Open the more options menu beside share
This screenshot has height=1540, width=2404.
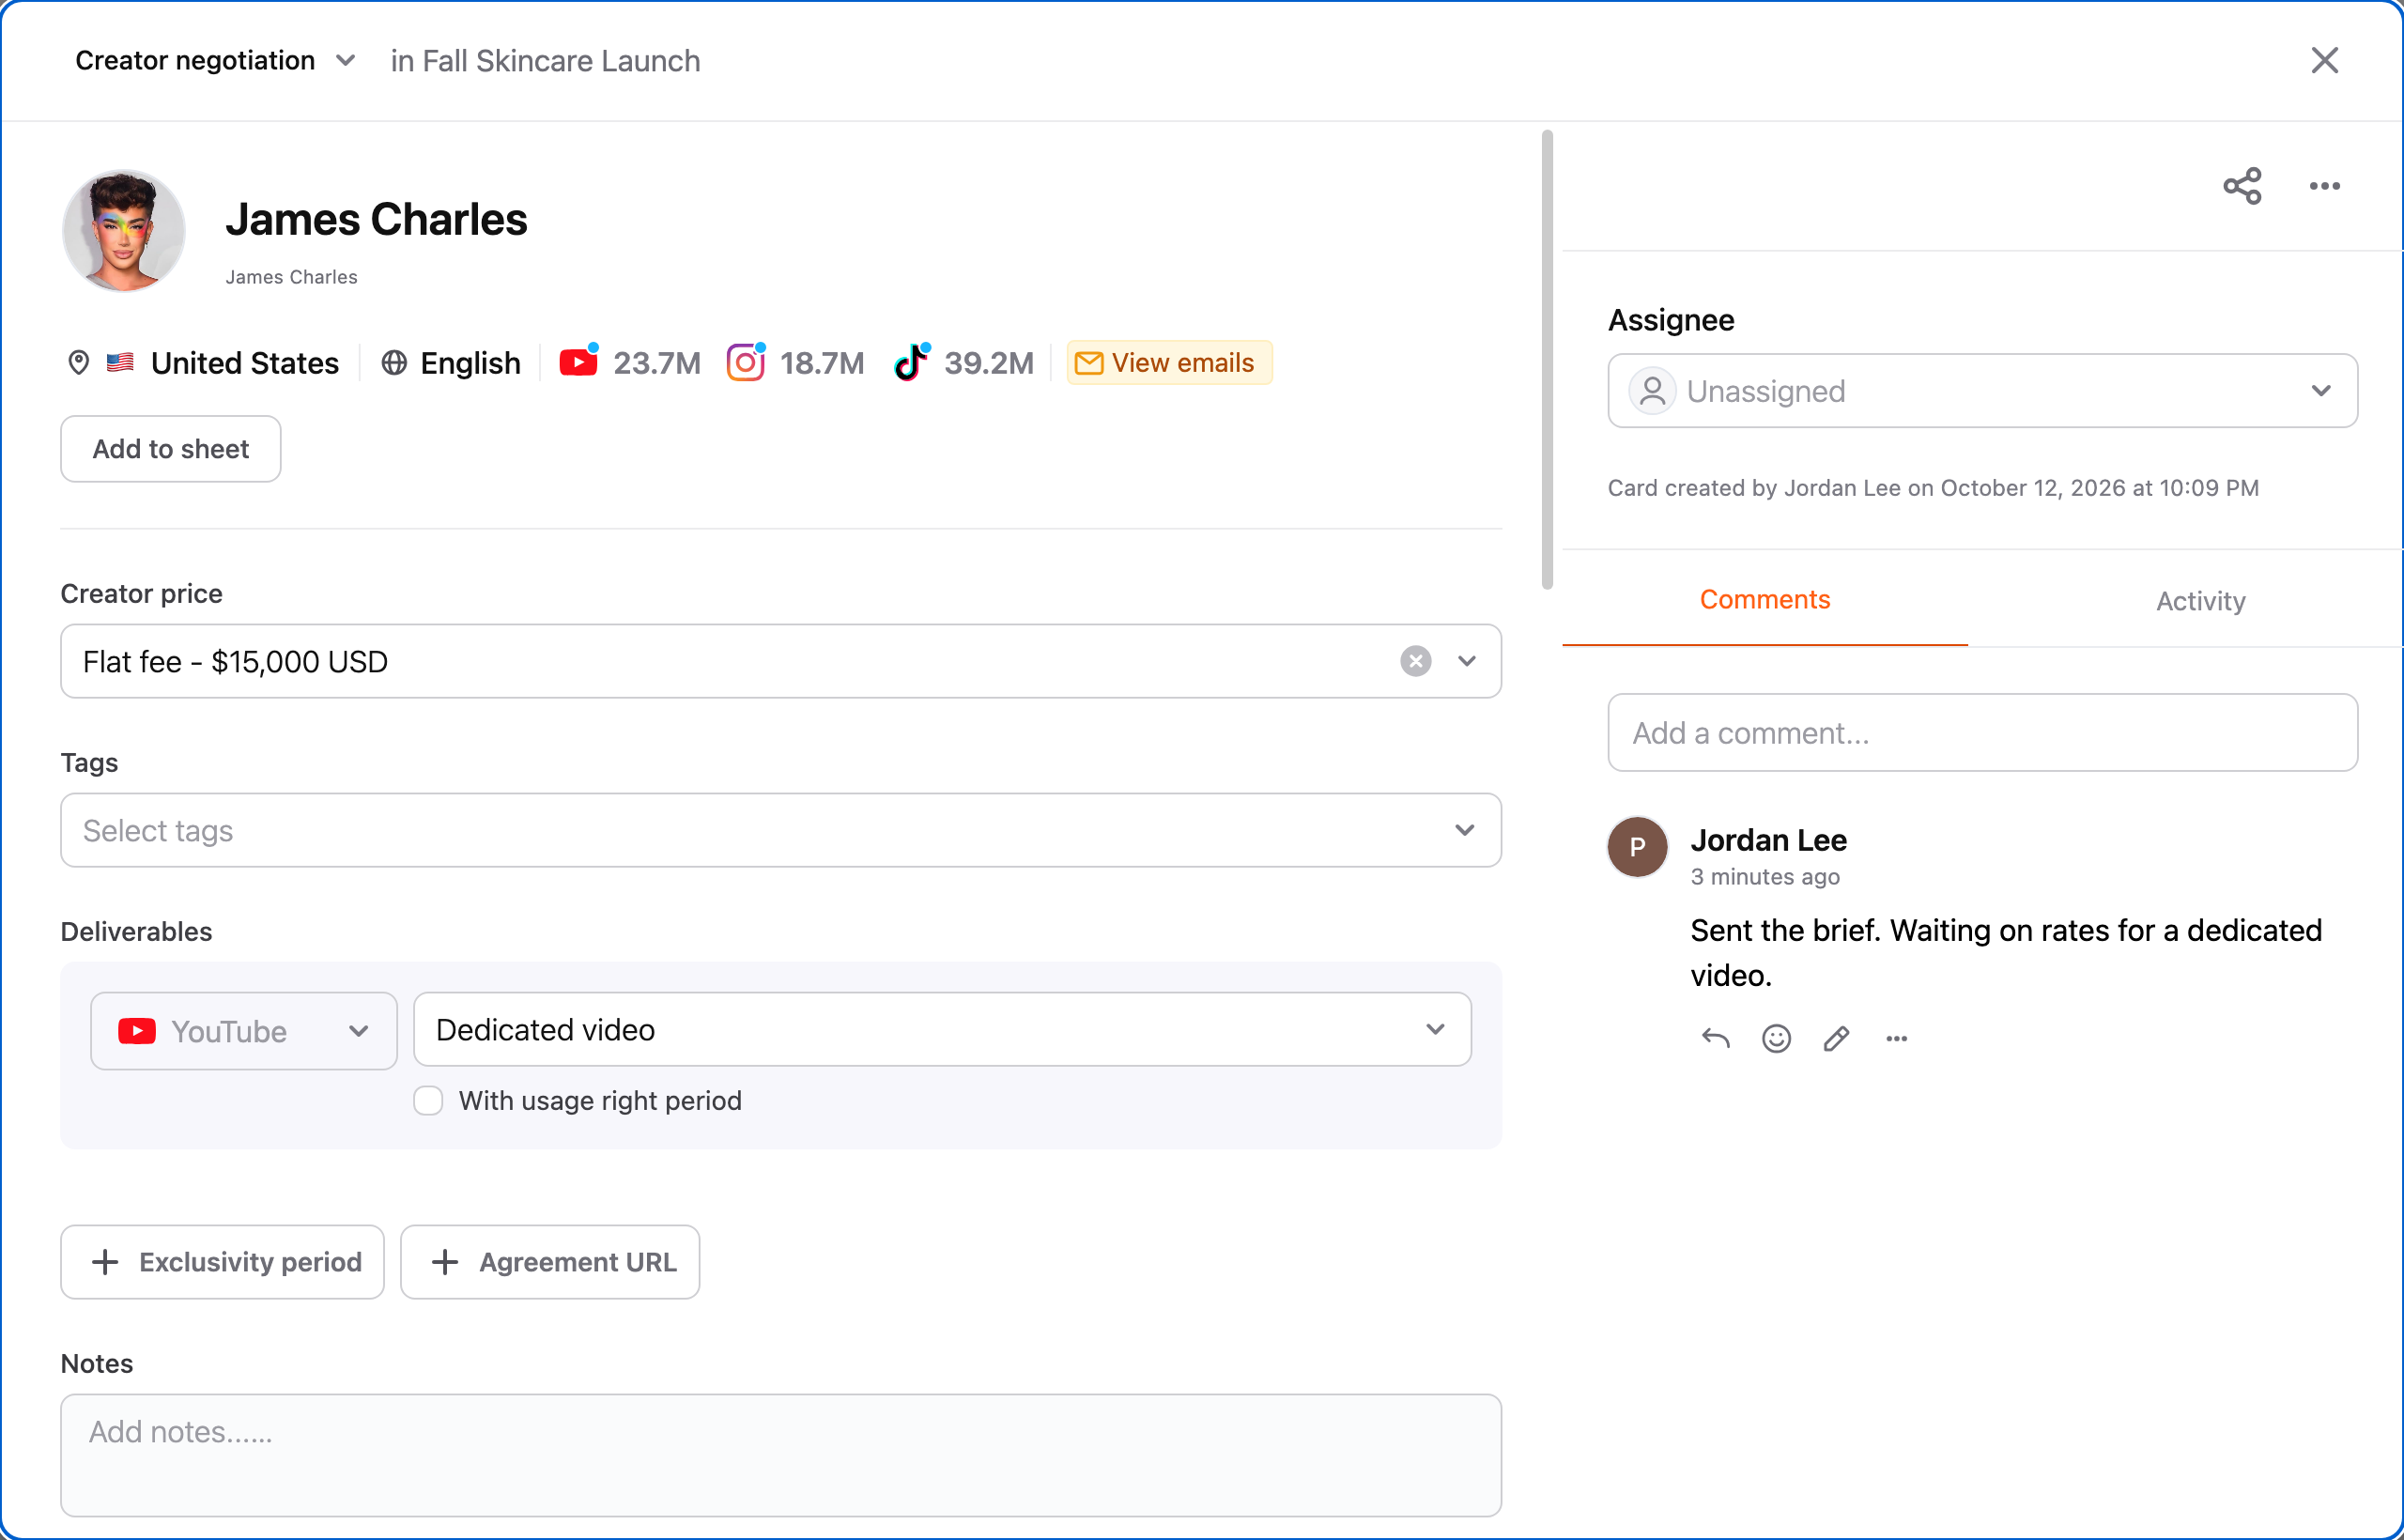click(2324, 186)
